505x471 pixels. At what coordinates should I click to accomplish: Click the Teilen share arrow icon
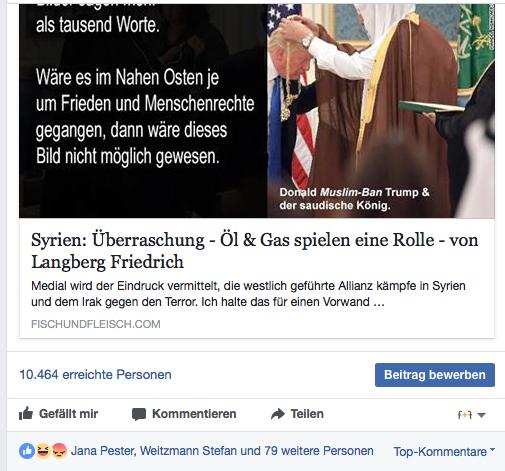278,414
